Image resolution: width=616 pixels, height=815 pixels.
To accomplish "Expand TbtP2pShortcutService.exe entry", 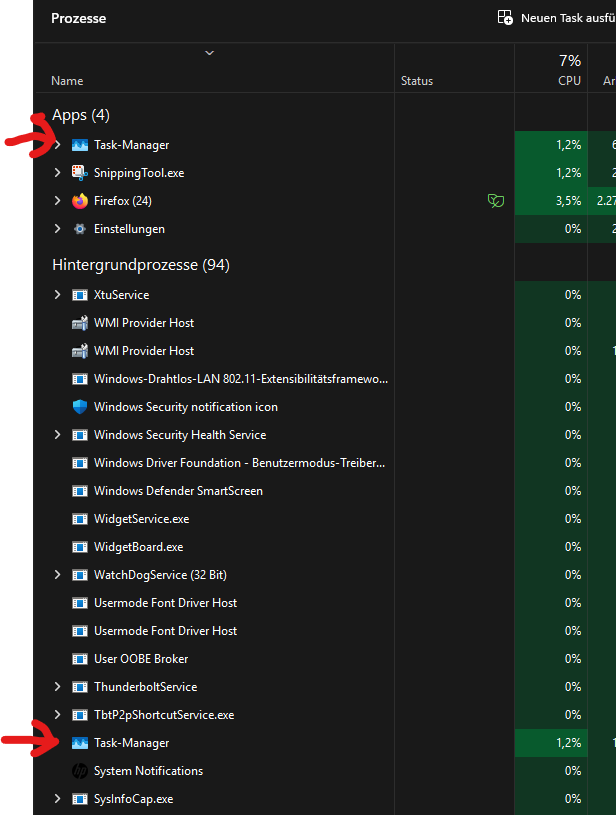I will click(57, 715).
